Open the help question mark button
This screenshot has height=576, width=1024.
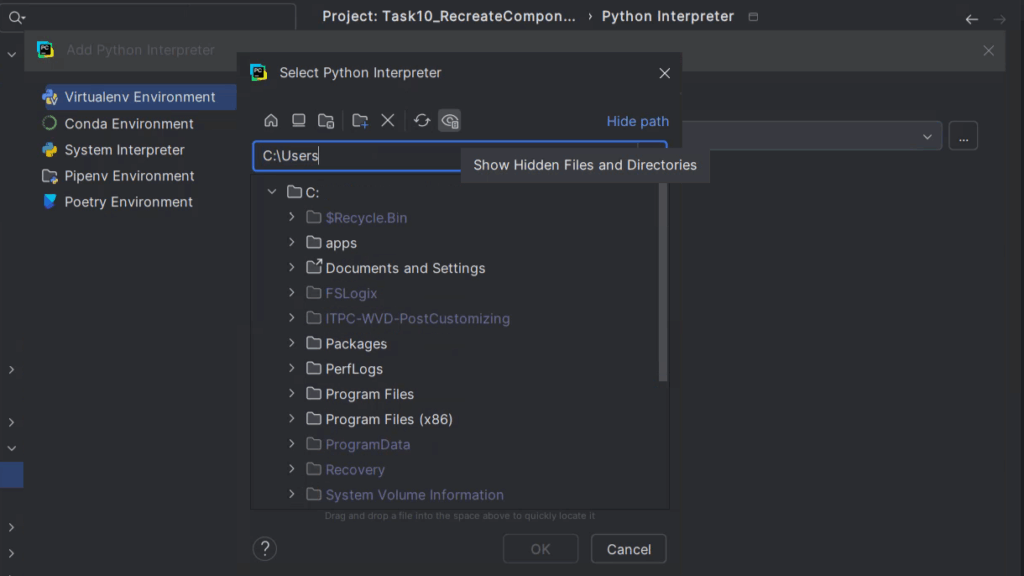[264, 548]
